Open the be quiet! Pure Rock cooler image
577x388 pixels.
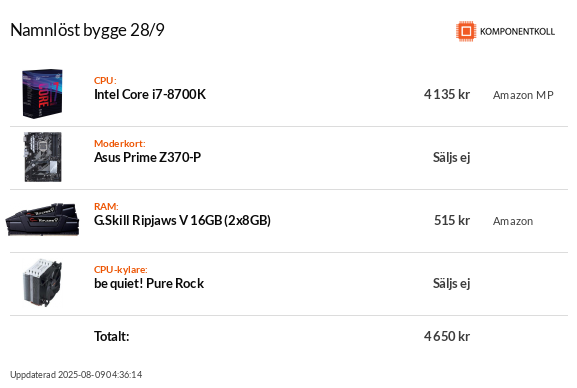(x=43, y=283)
